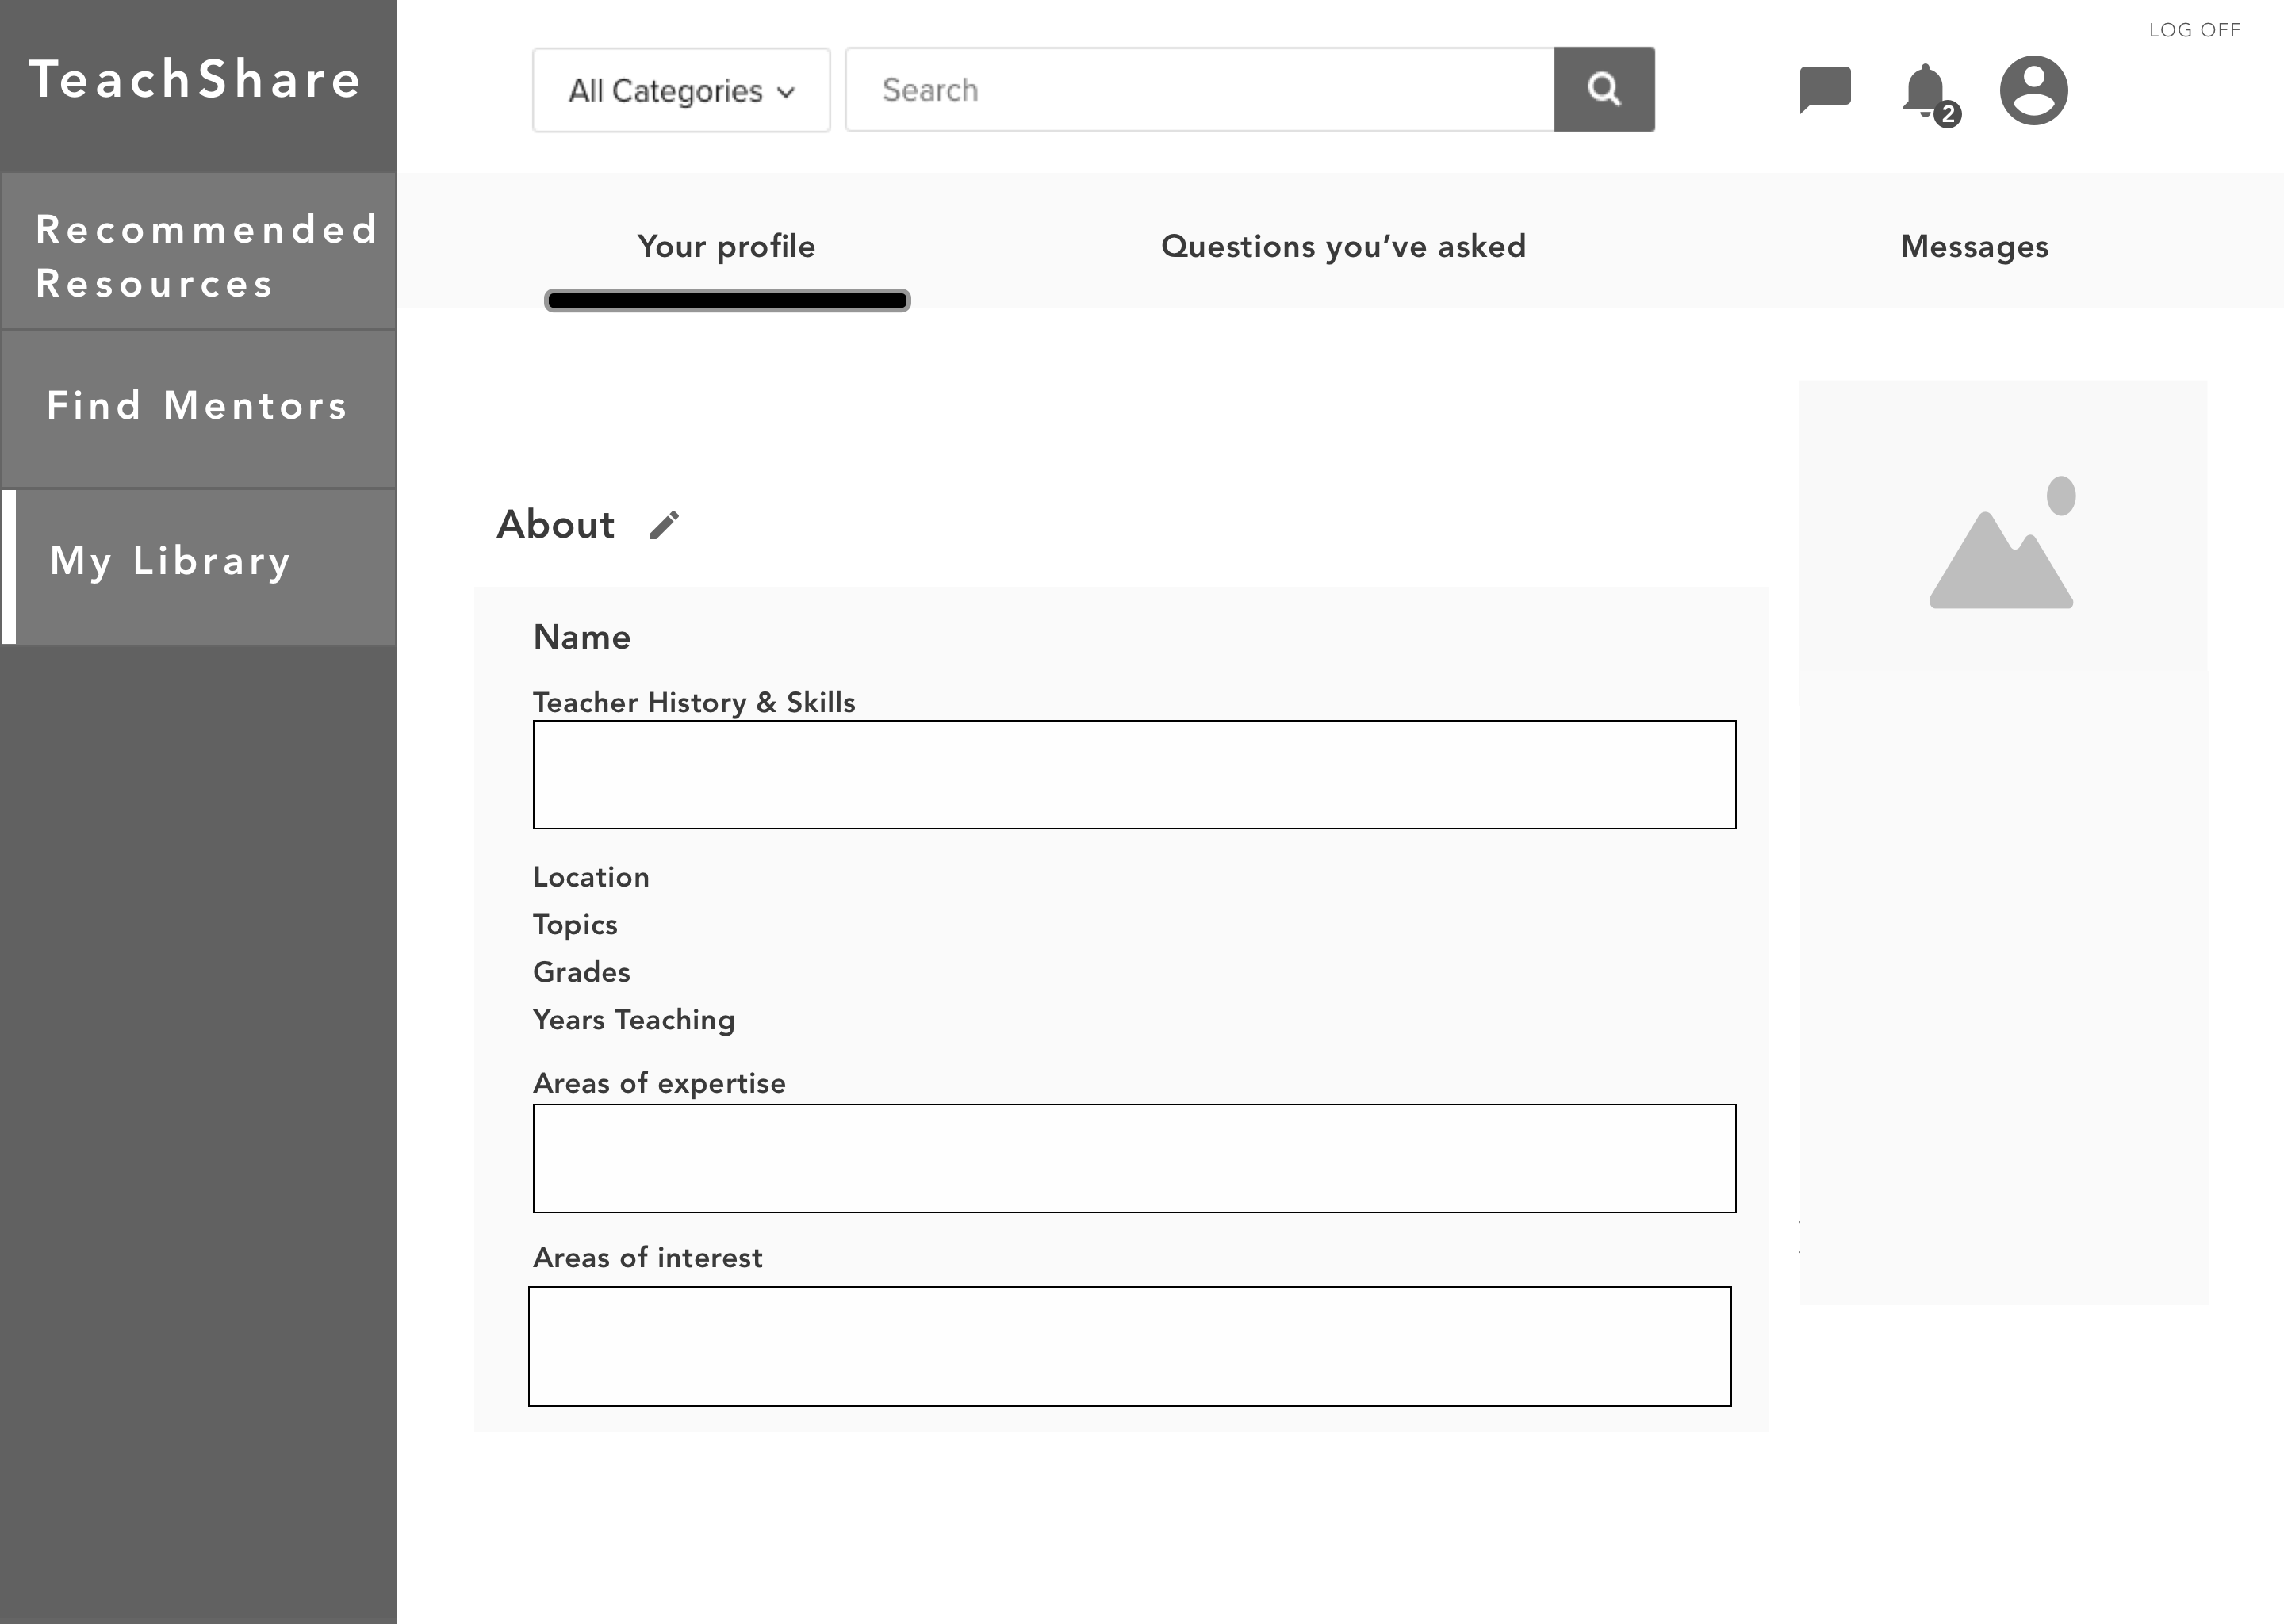Switch to Your profile tab
The image size is (2284, 1624).
726,246
